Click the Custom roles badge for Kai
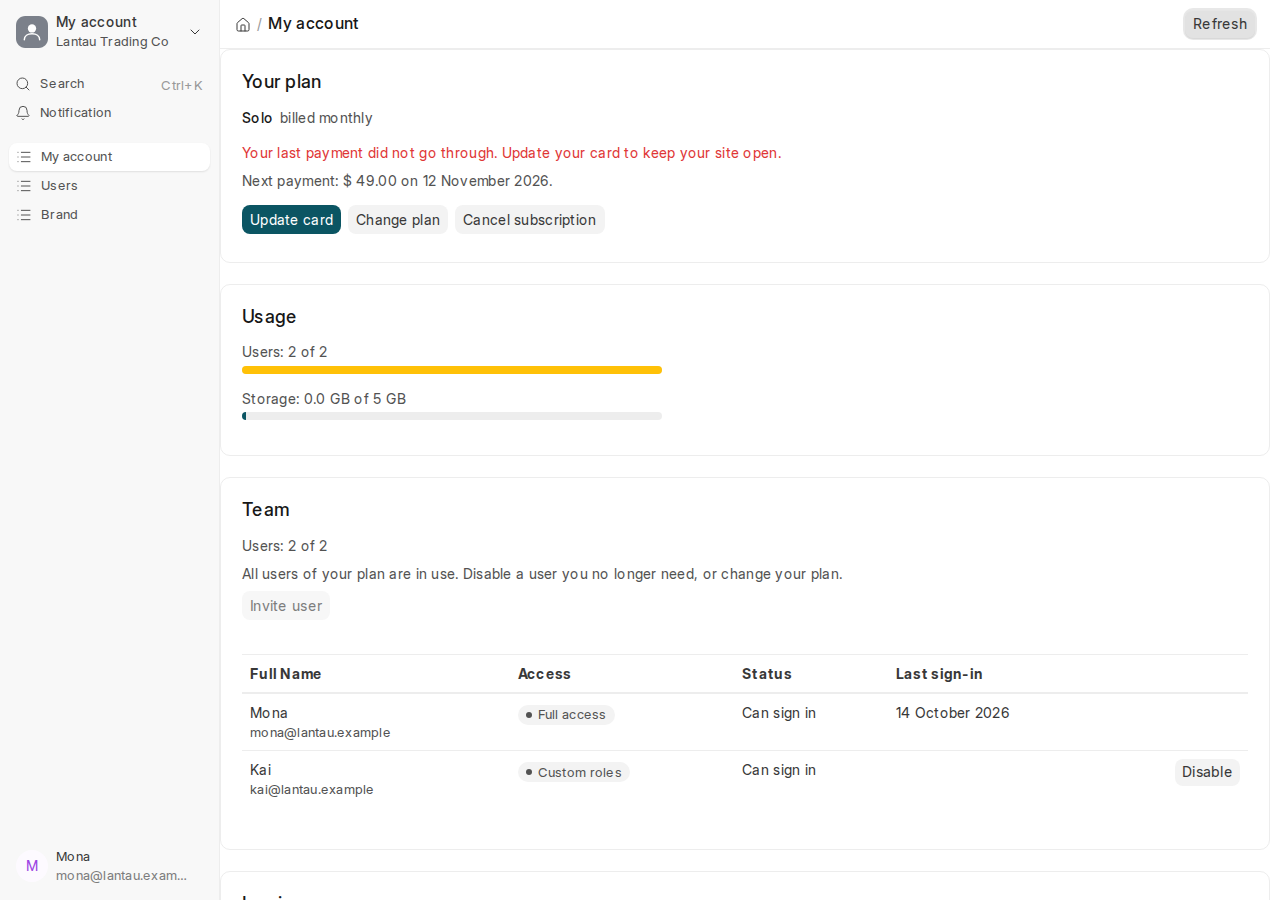 pos(574,772)
